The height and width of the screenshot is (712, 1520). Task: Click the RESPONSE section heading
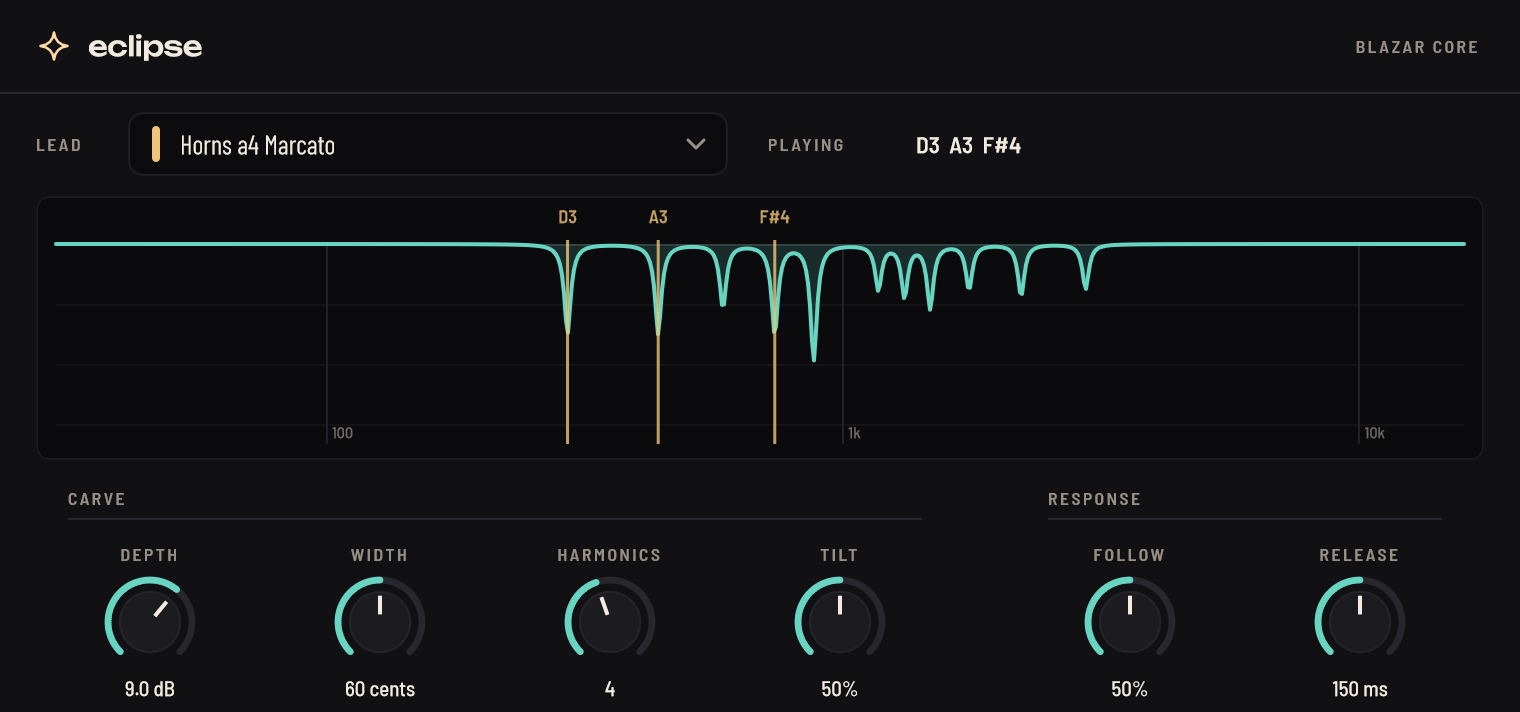pyautogui.click(x=1095, y=499)
